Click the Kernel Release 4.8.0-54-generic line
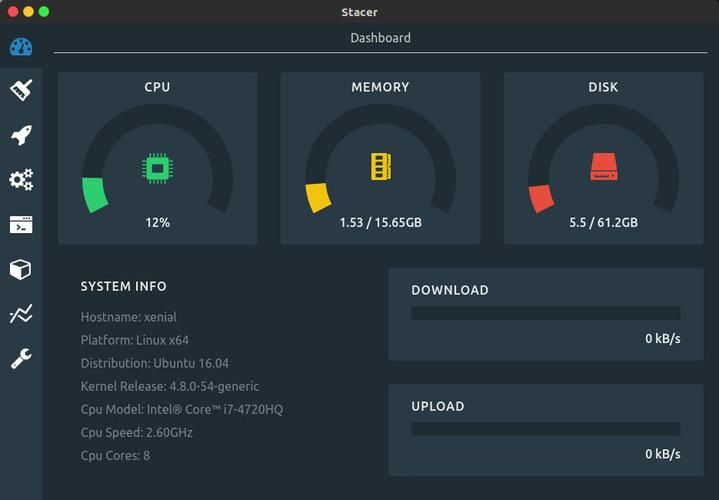The width and height of the screenshot is (719, 500). click(x=170, y=386)
